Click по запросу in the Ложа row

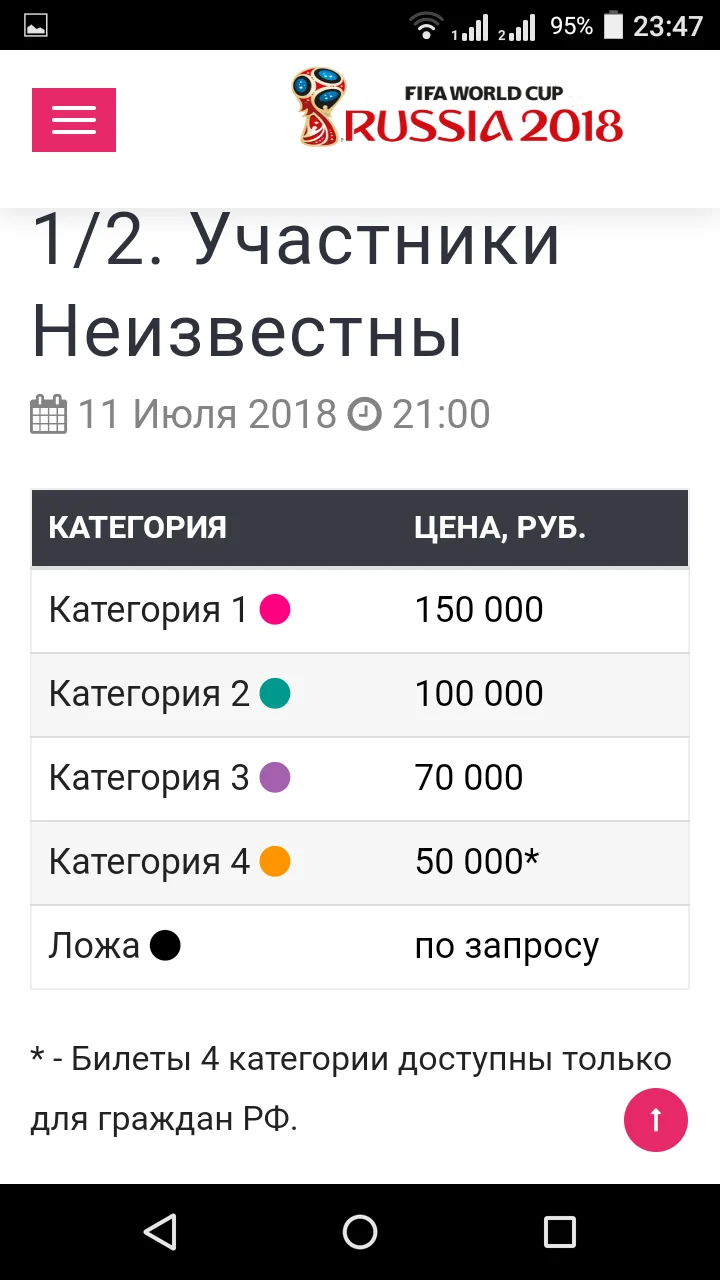pyautogui.click(x=508, y=945)
